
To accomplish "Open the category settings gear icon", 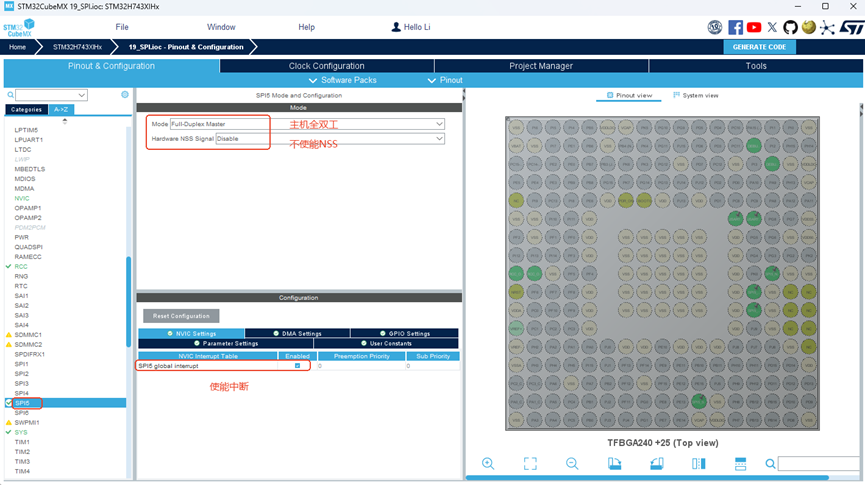I will pyautogui.click(x=125, y=94).
